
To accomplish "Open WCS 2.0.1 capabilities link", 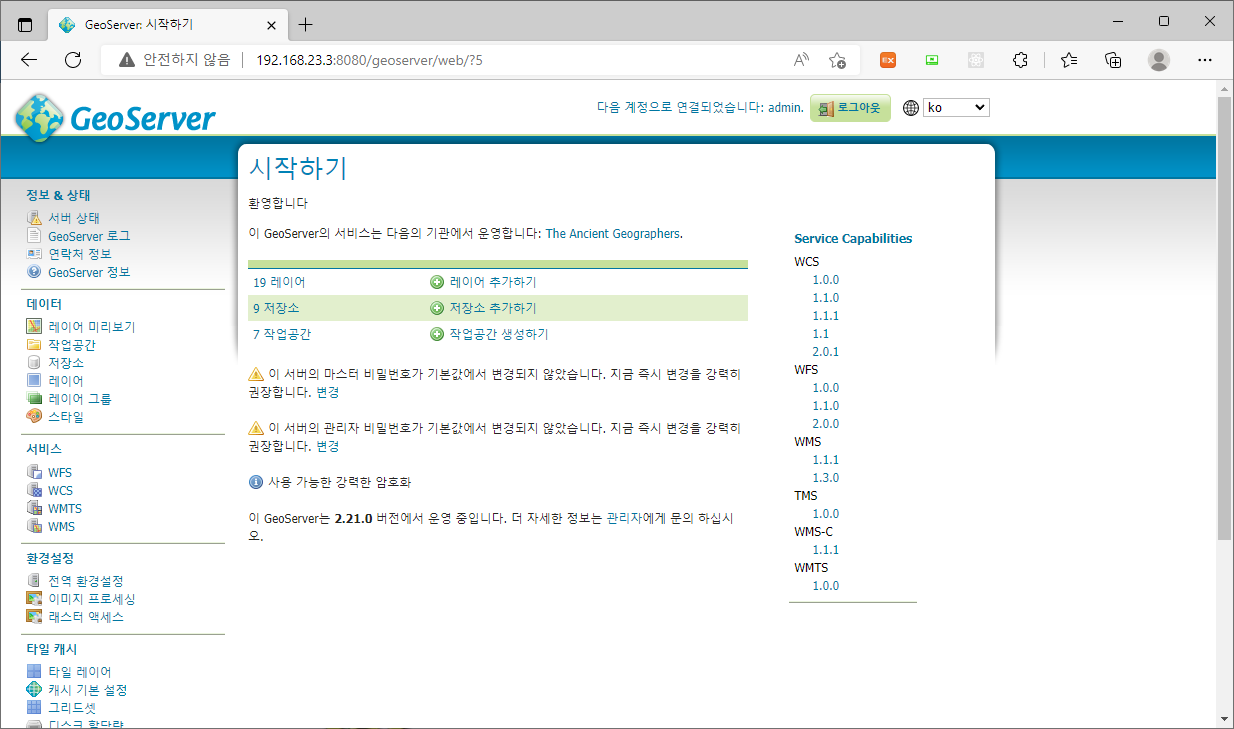I will pos(826,352).
